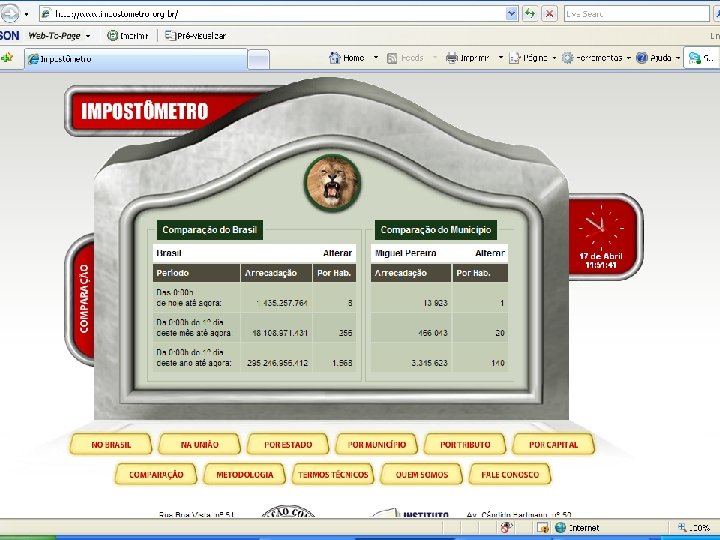Expand the Imprimir dropdown arrow in command bar
This screenshot has width=720, height=540.
tap(501, 58)
